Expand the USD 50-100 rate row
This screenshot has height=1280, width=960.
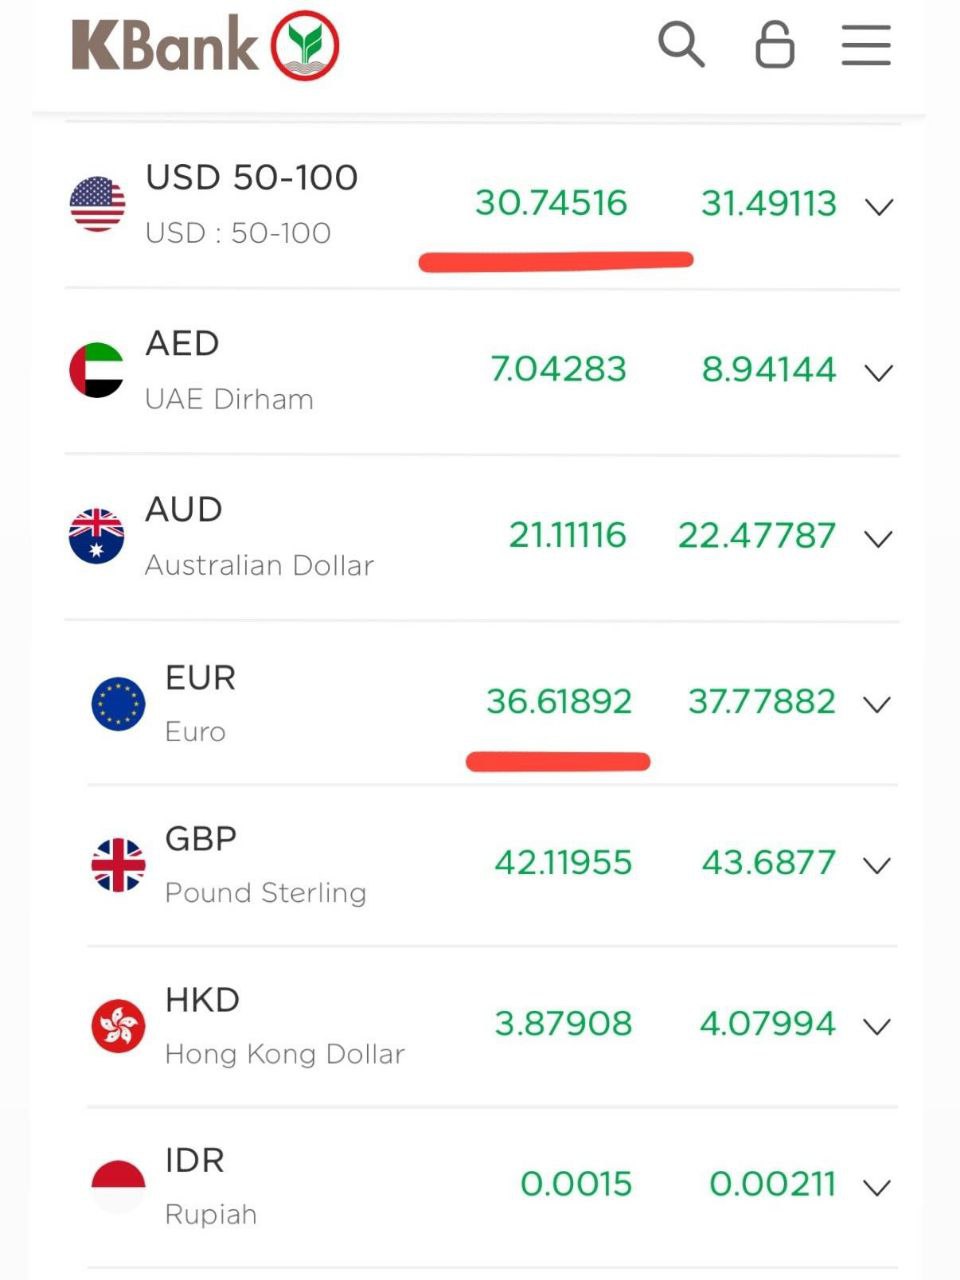[x=879, y=207]
